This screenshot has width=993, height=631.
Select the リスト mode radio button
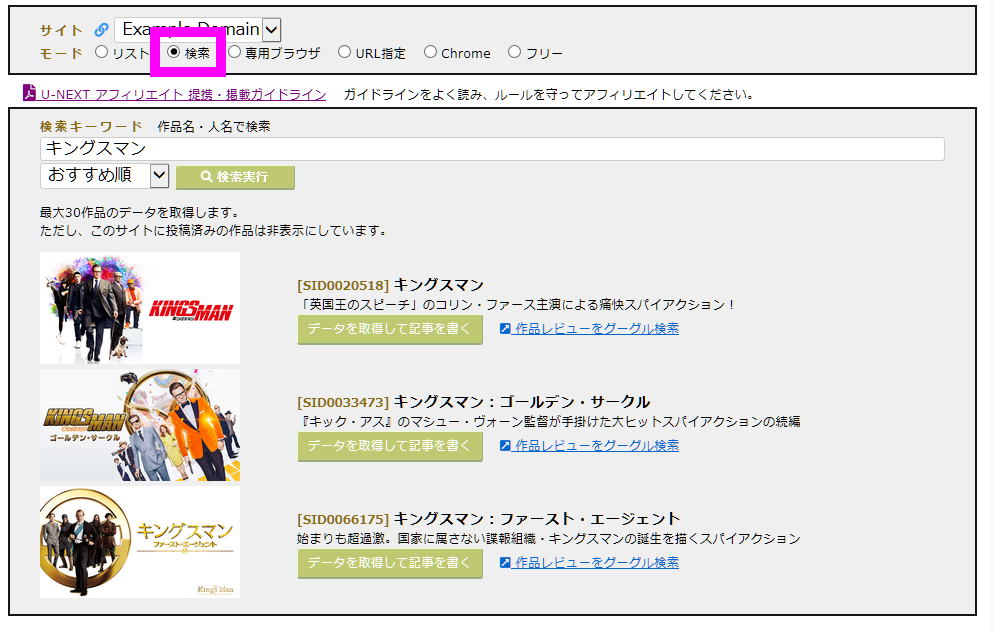[102, 52]
